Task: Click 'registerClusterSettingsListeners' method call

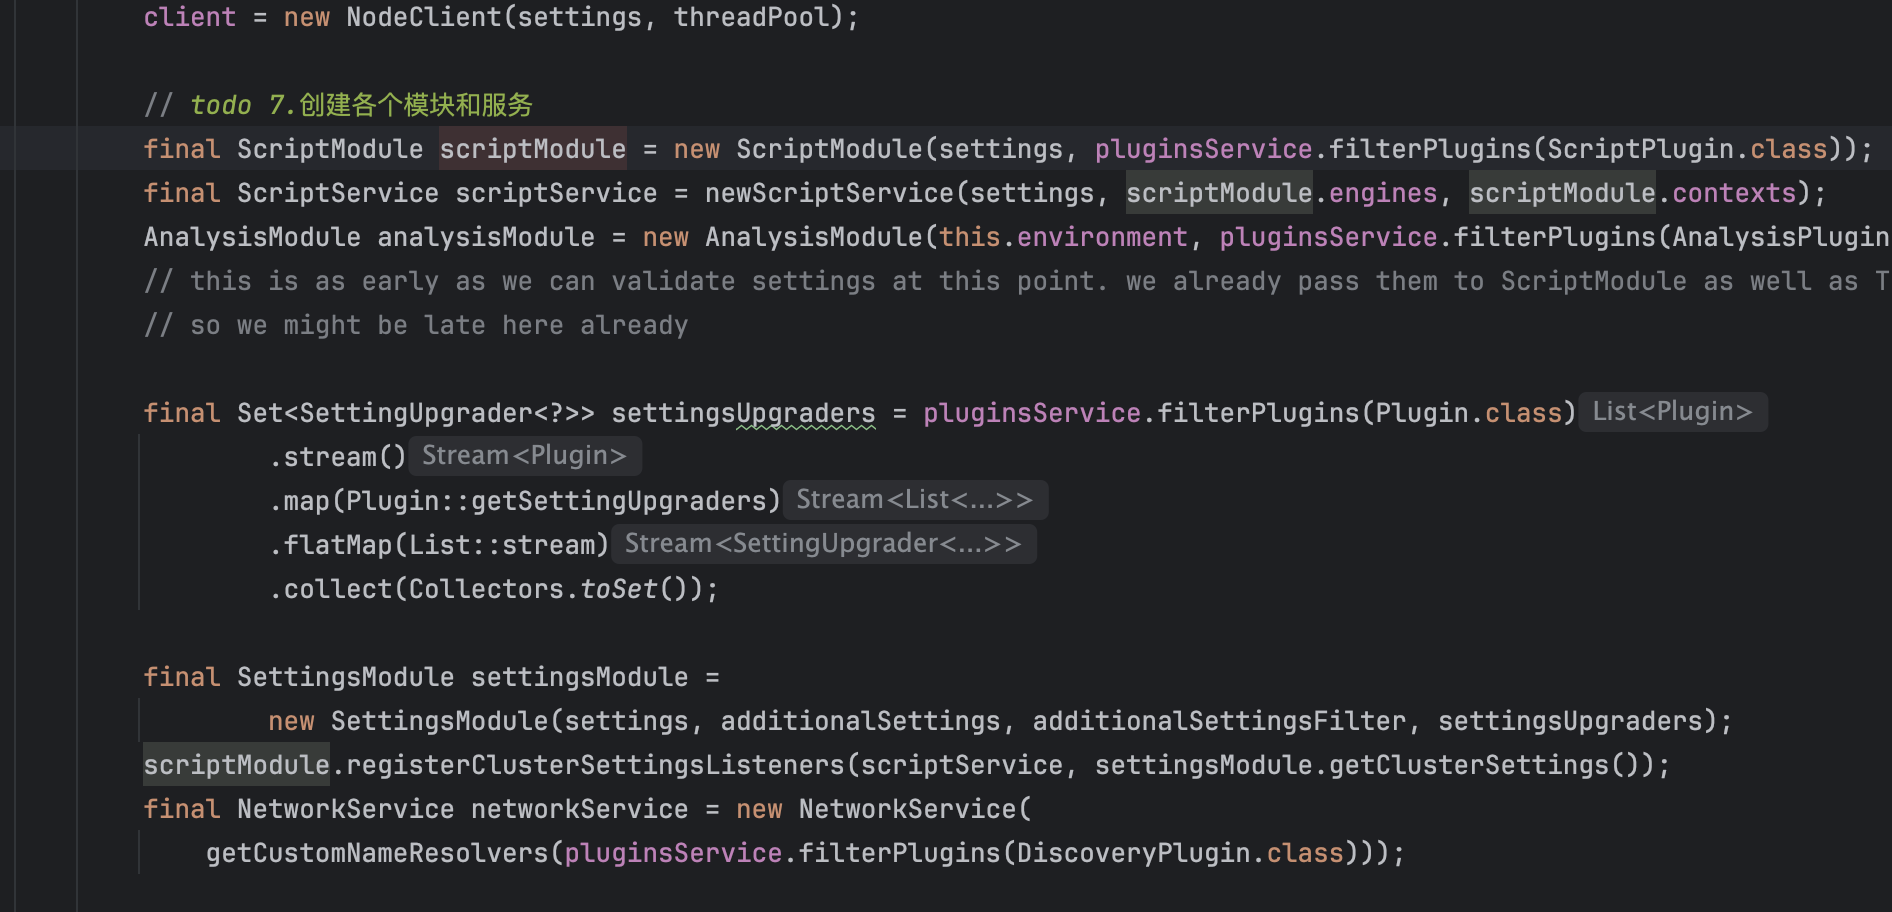Action: 595,765
